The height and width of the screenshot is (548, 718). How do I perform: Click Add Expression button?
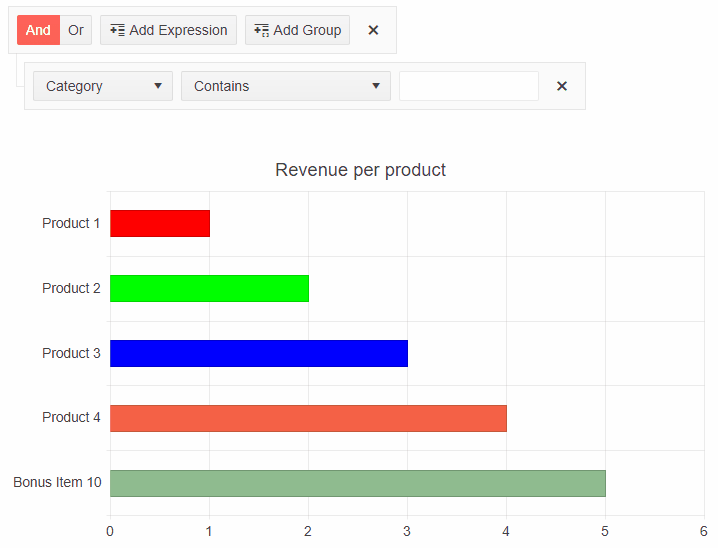click(169, 30)
